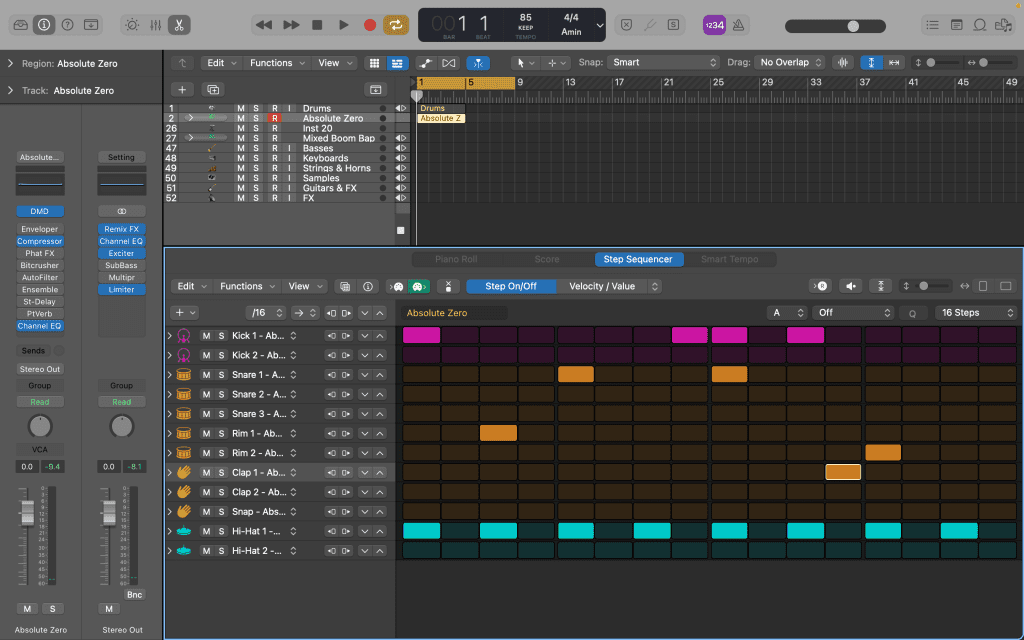Adjust the master volume slider
Screen dimensions: 1024x640
835,26
